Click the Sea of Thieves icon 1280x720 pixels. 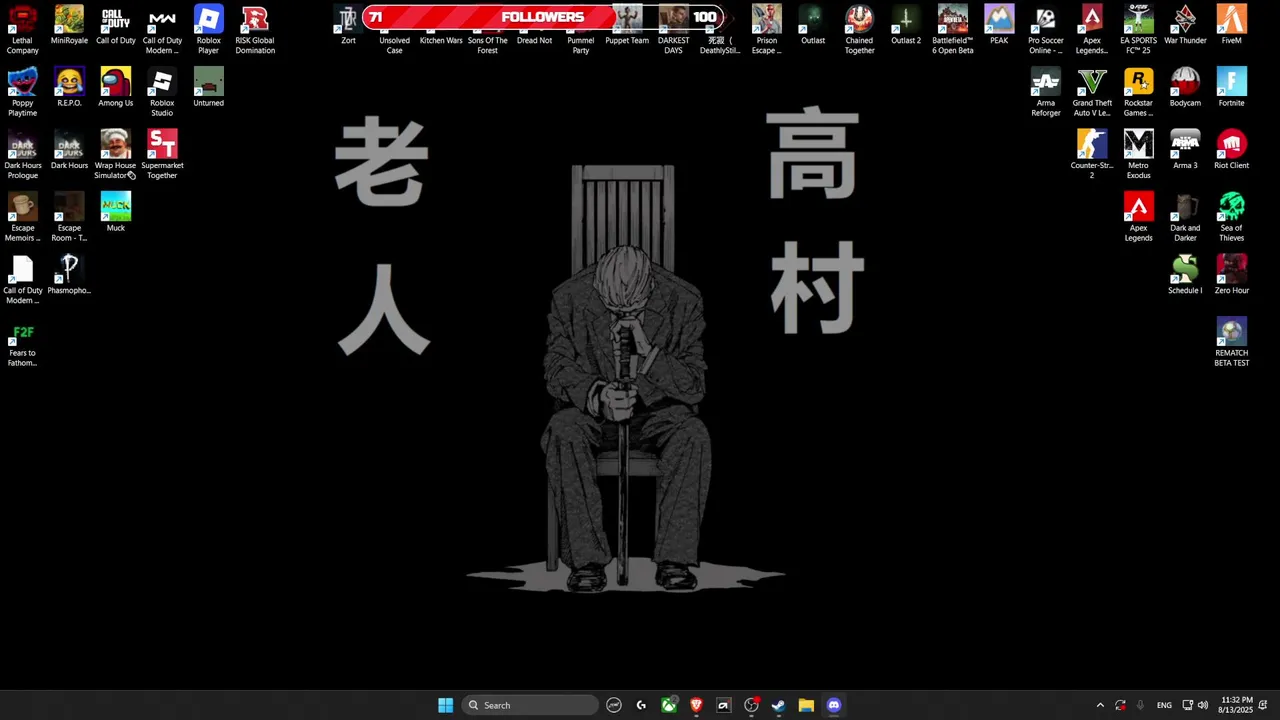pos(1231,218)
